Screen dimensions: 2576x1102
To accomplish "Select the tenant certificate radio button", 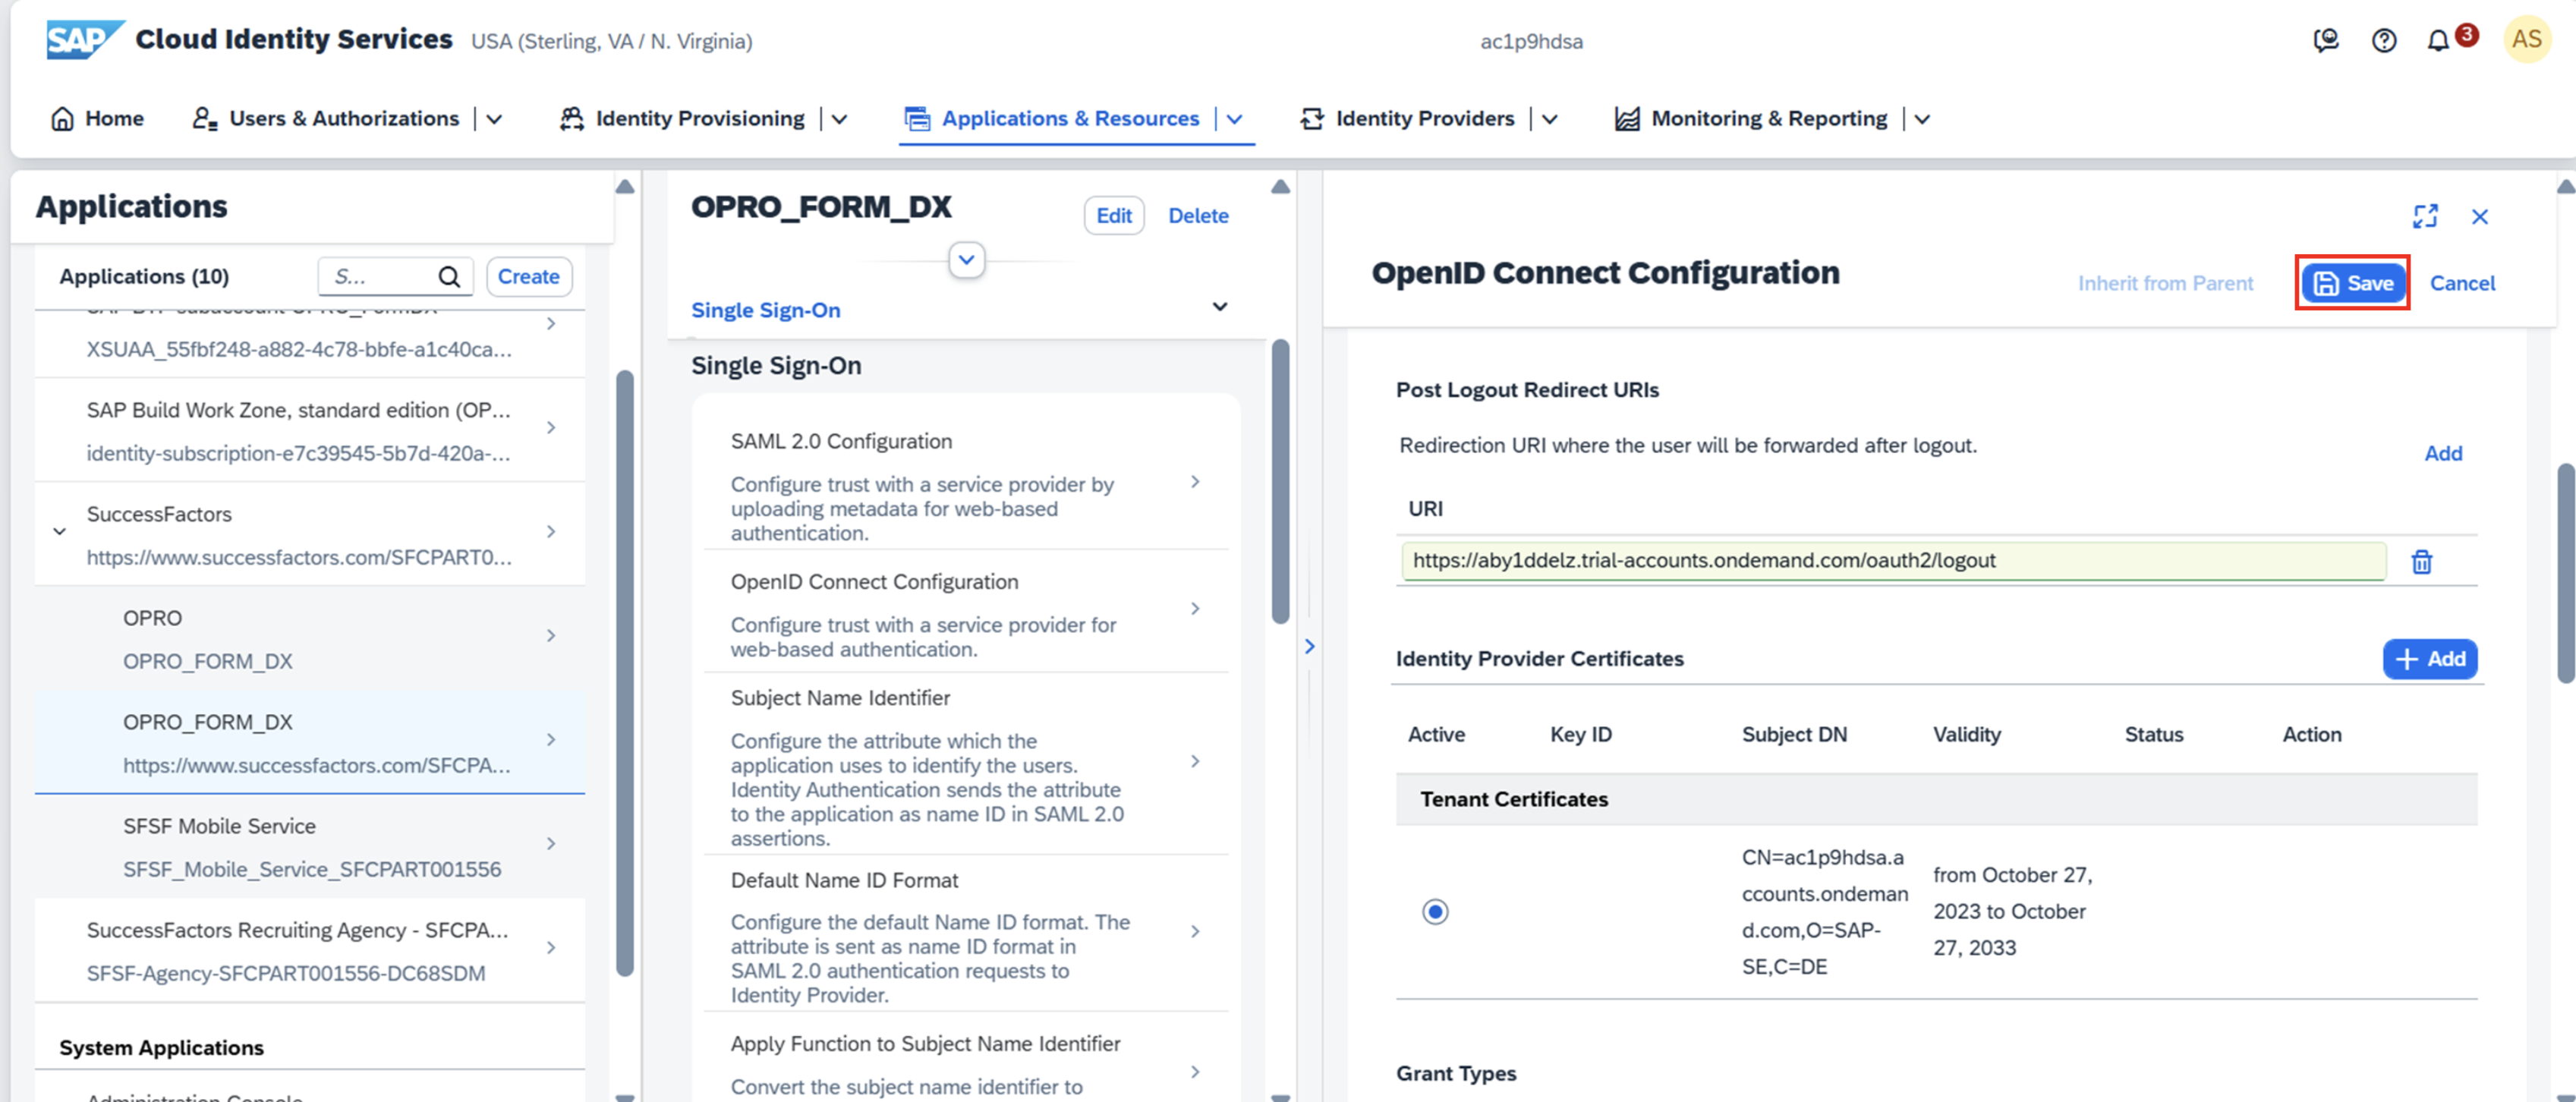I will [1435, 911].
